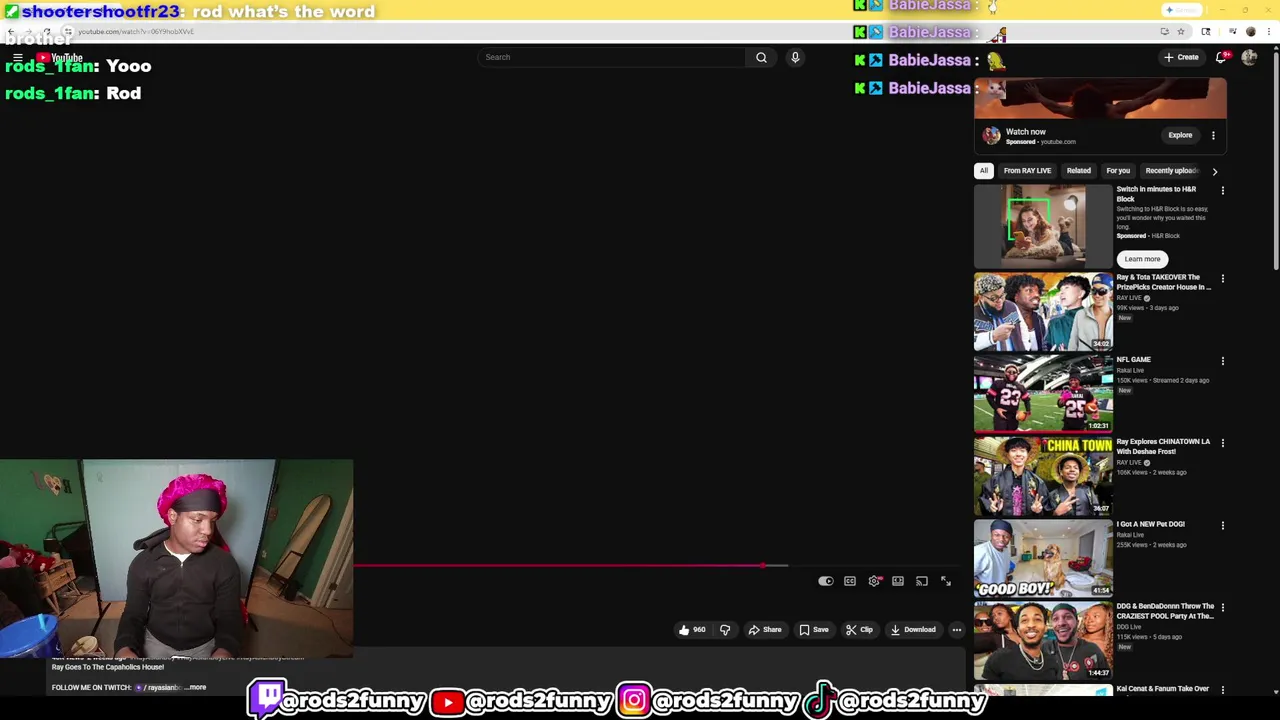Click Learn more on H&R Block ad
Screen dimensions: 1280x720
[x=1142, y=259]
